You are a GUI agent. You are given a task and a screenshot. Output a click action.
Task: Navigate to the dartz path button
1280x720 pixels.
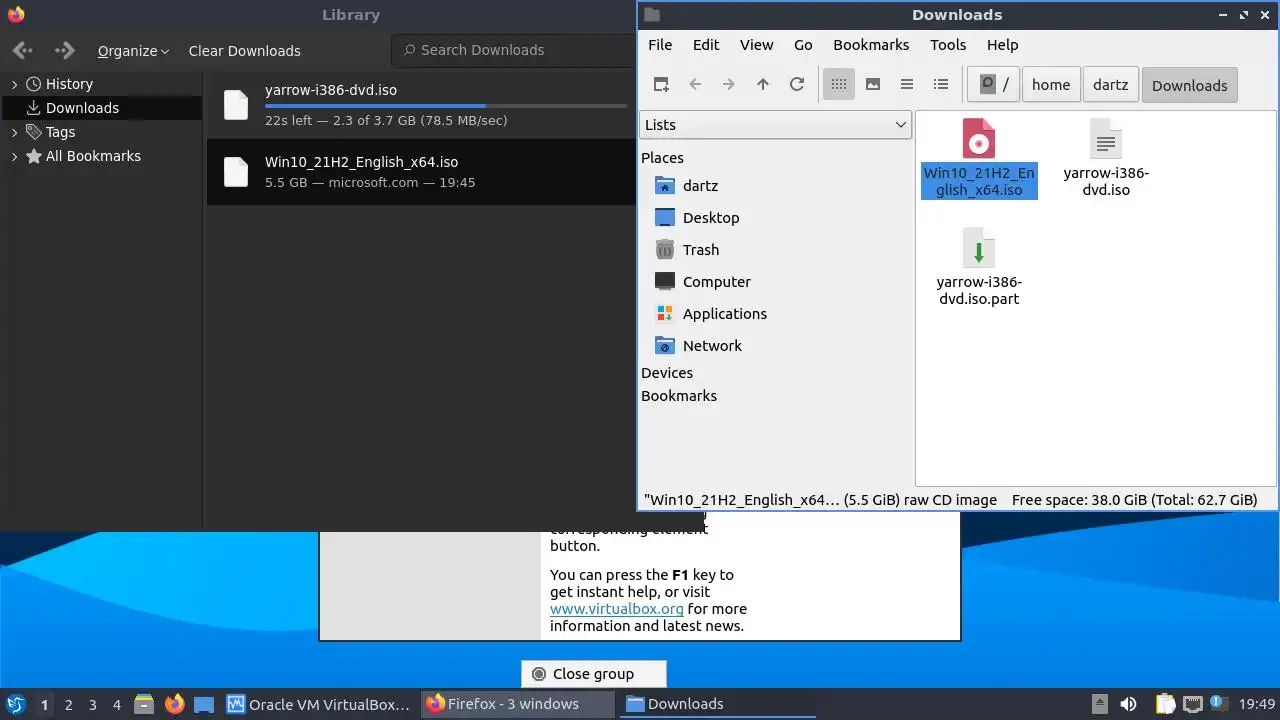click(1110, 85)
